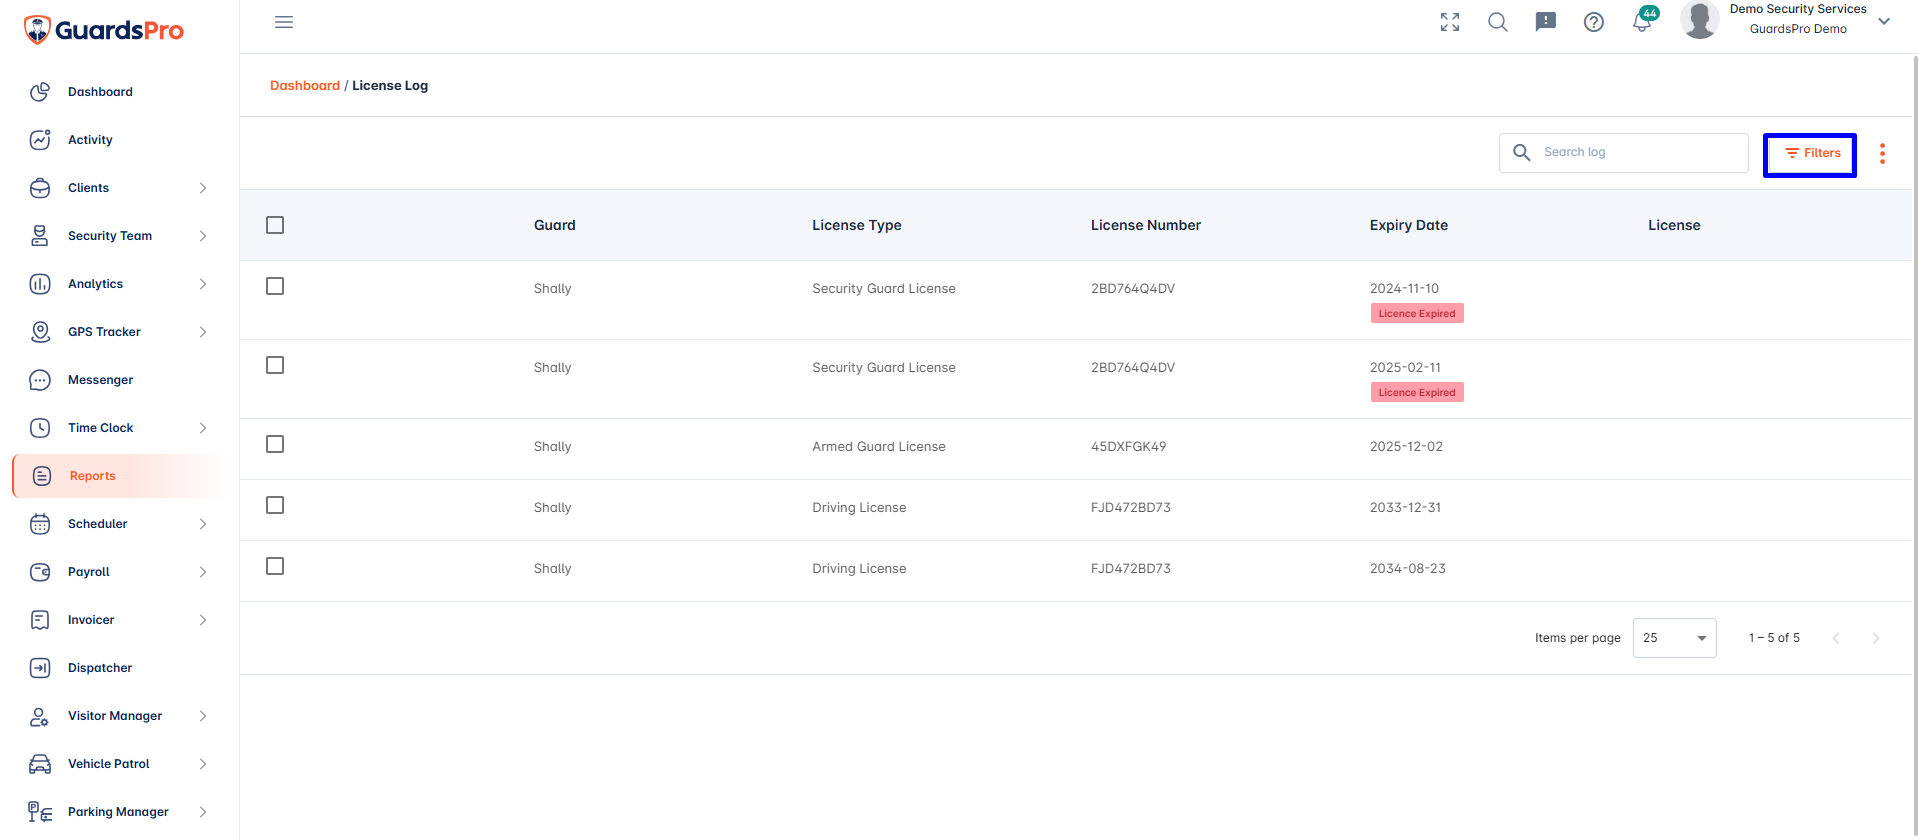Screen dimensions: 1919x840
Task: Select the Armed Guard License row checkbox
Action: [275, 444]
